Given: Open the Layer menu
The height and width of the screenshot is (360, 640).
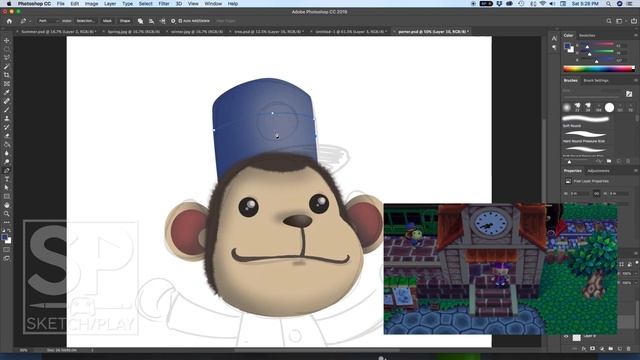Looking at the screenshot, I should pos(110,4).
